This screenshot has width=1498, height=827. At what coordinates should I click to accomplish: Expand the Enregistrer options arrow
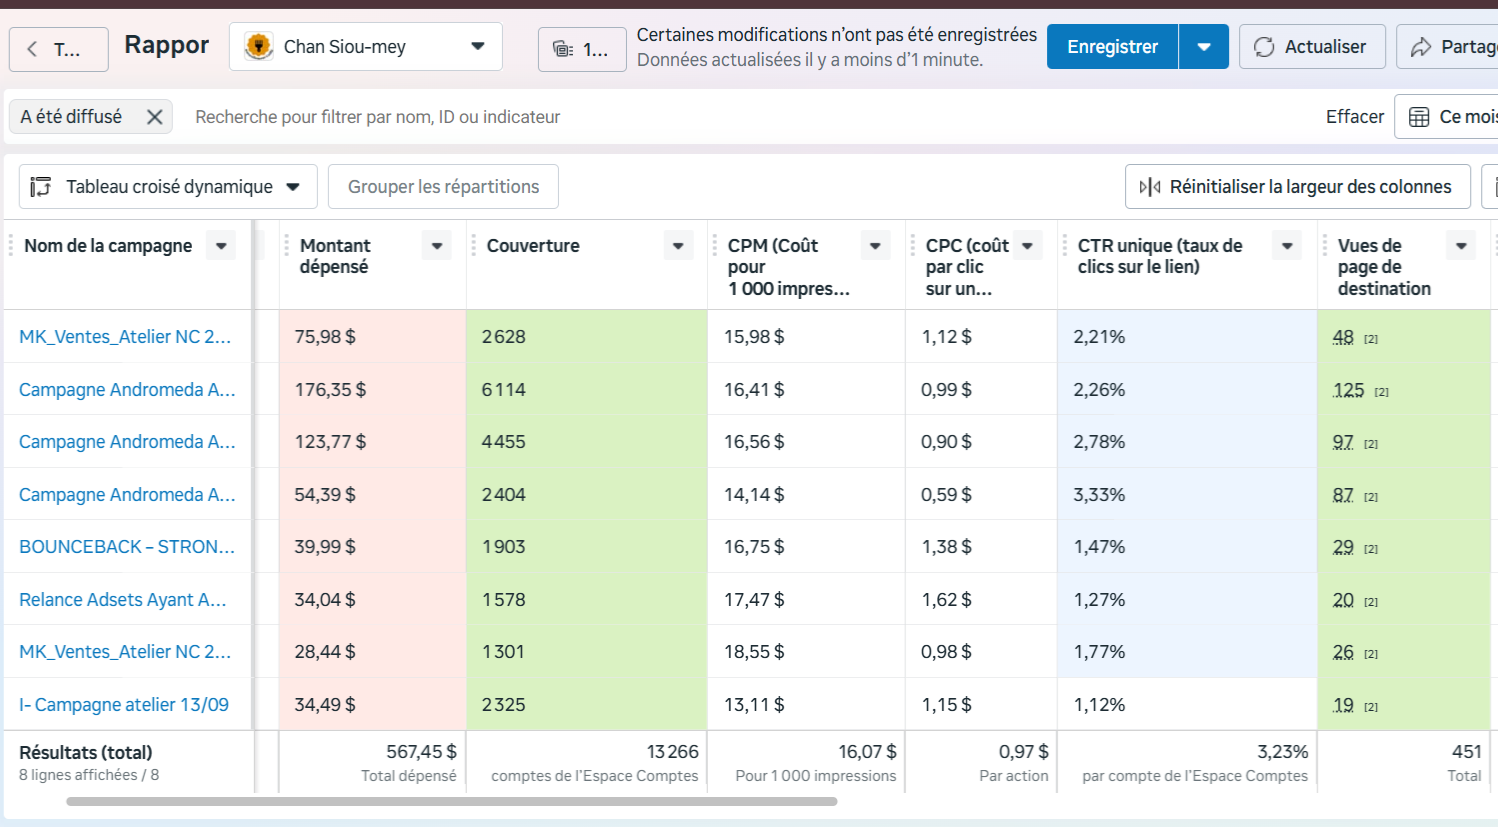[1204, 47]
